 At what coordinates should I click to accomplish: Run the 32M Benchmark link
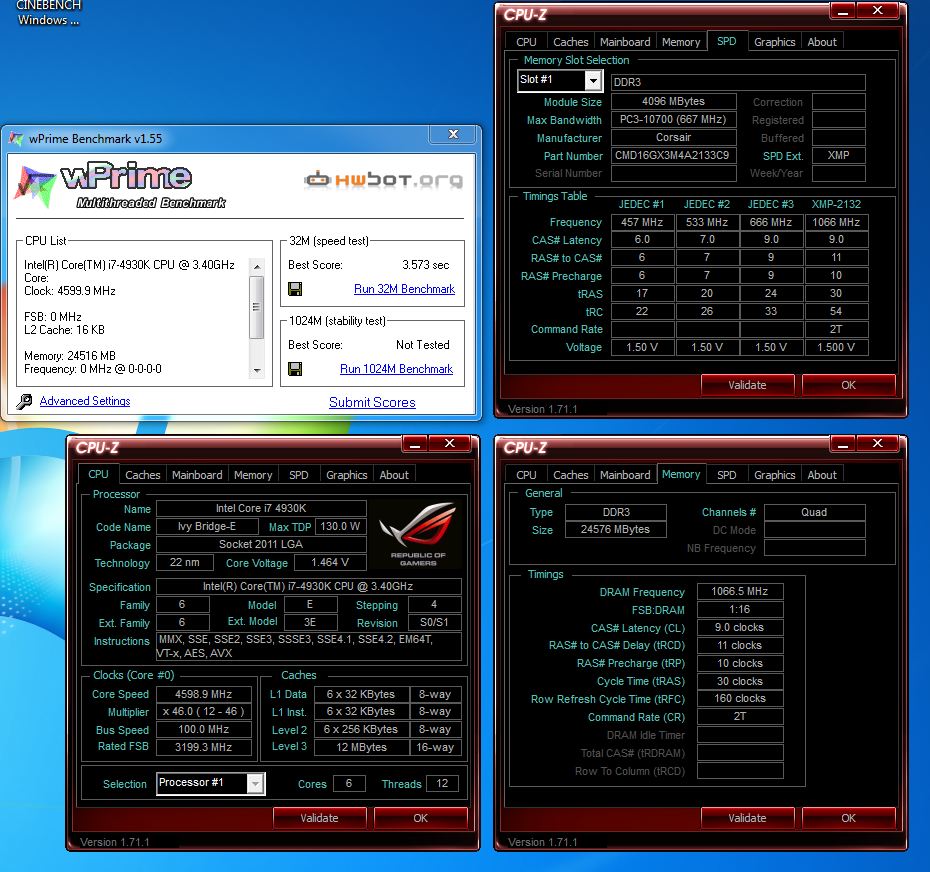(405, 289)
